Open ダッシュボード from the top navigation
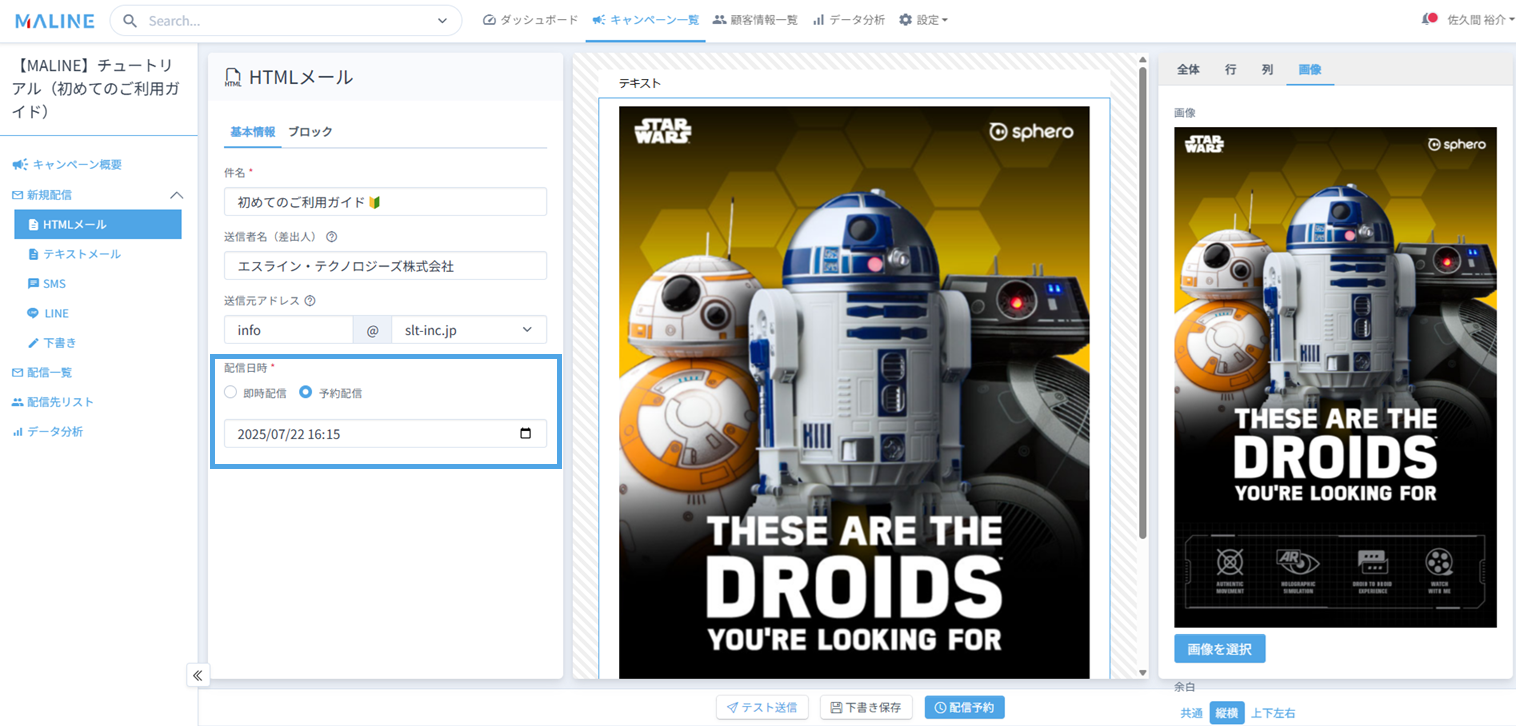 (530, 20)
